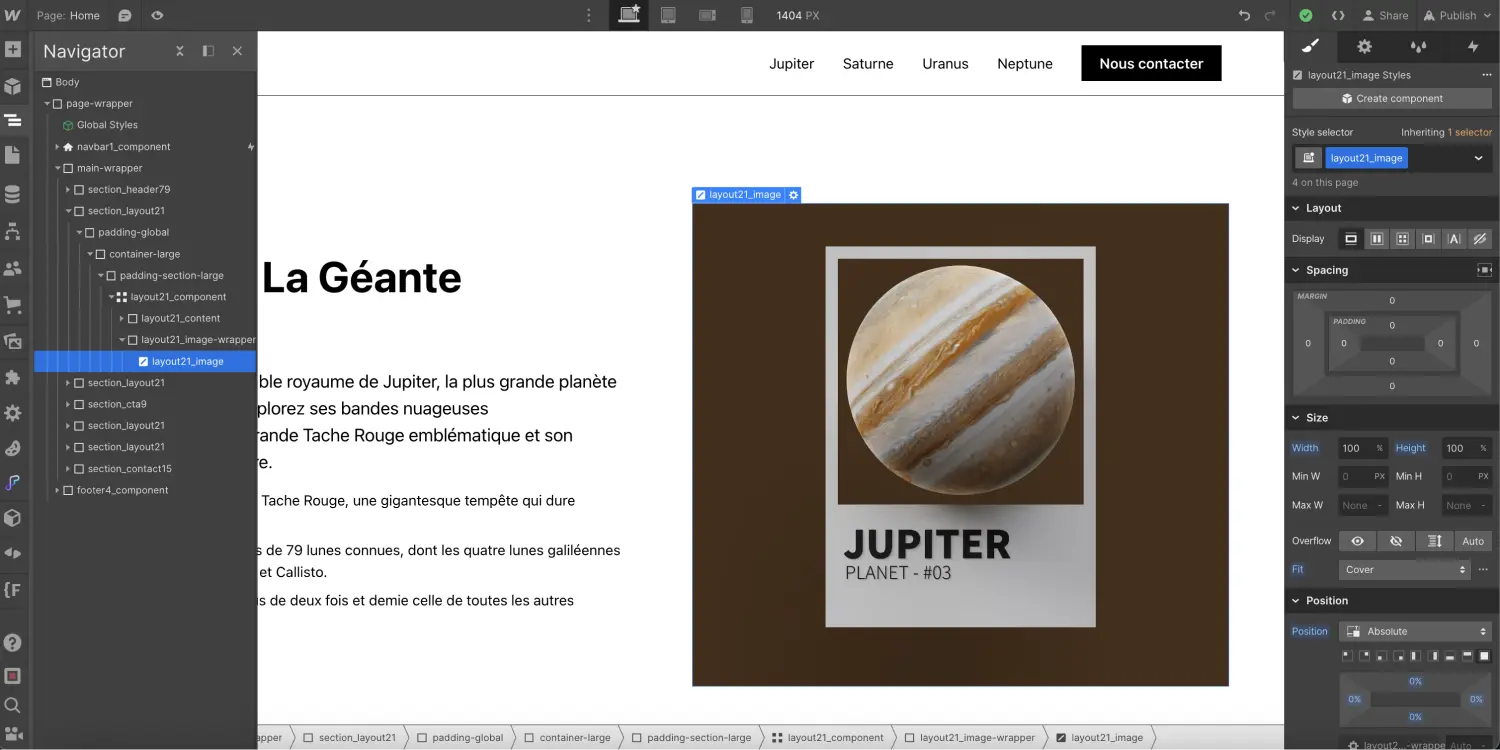Open the Position dropdown showing Absolute
This screenshot has width=1500, height=750.
tap(1415, 631)
